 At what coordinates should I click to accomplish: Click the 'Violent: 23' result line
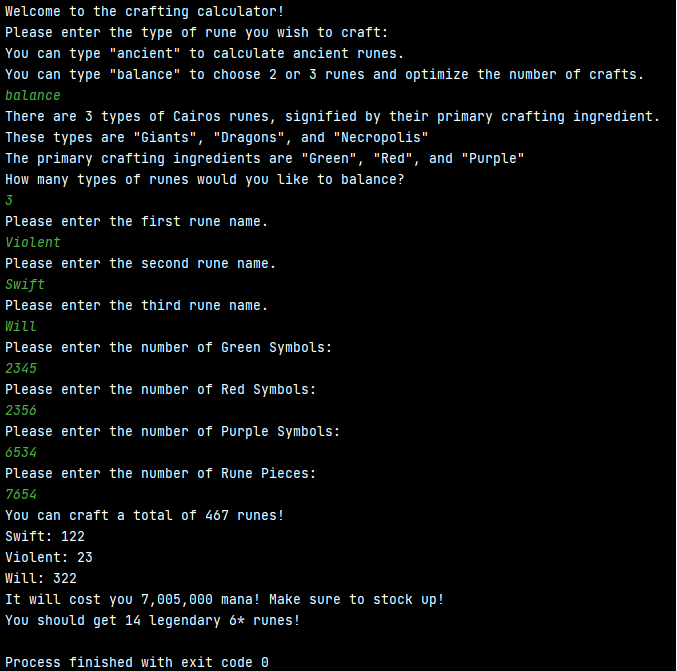pyautogui.click(x=49, y=557)
